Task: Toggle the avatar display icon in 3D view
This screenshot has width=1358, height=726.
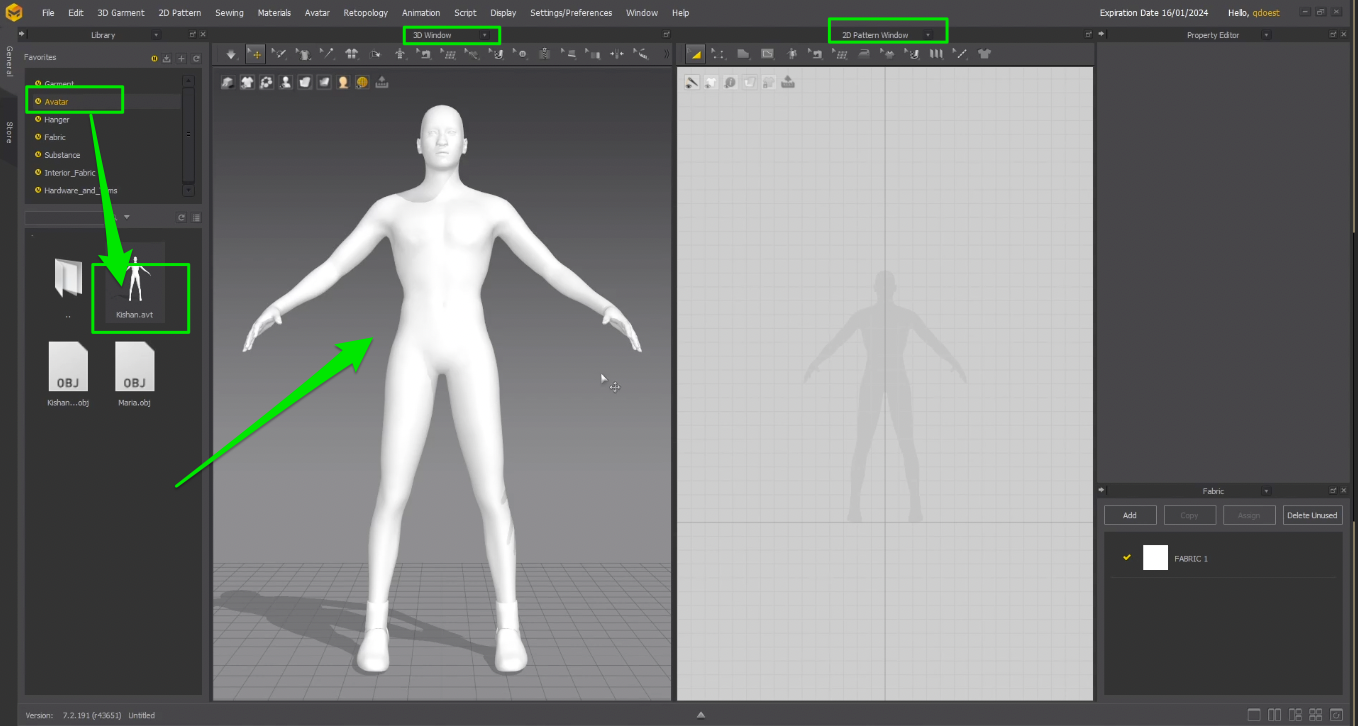Action: point(285,82)
